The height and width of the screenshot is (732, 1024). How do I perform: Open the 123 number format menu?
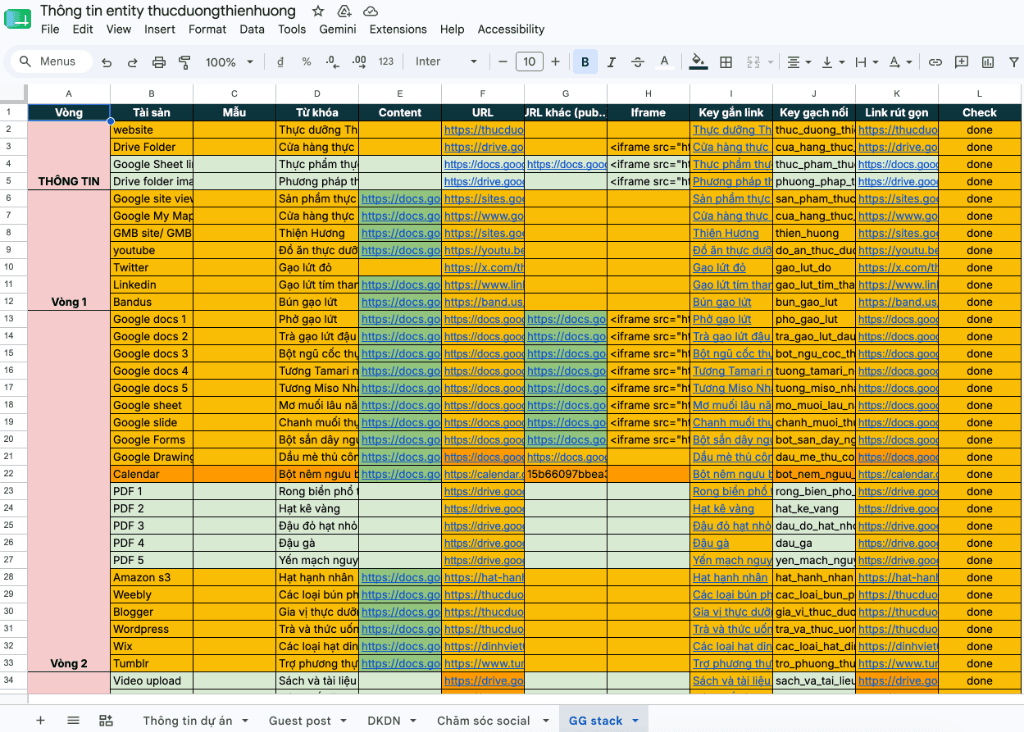click(386, 61)
